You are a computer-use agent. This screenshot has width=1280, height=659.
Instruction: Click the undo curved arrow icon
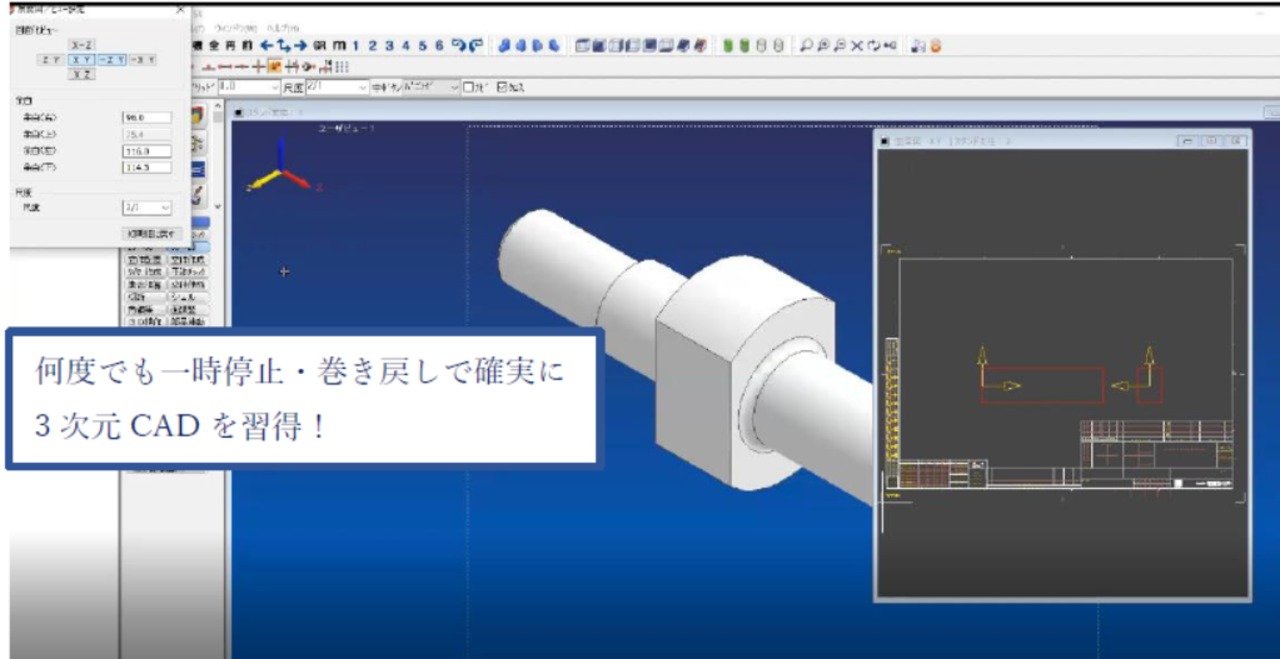click(x=458, y=46)
